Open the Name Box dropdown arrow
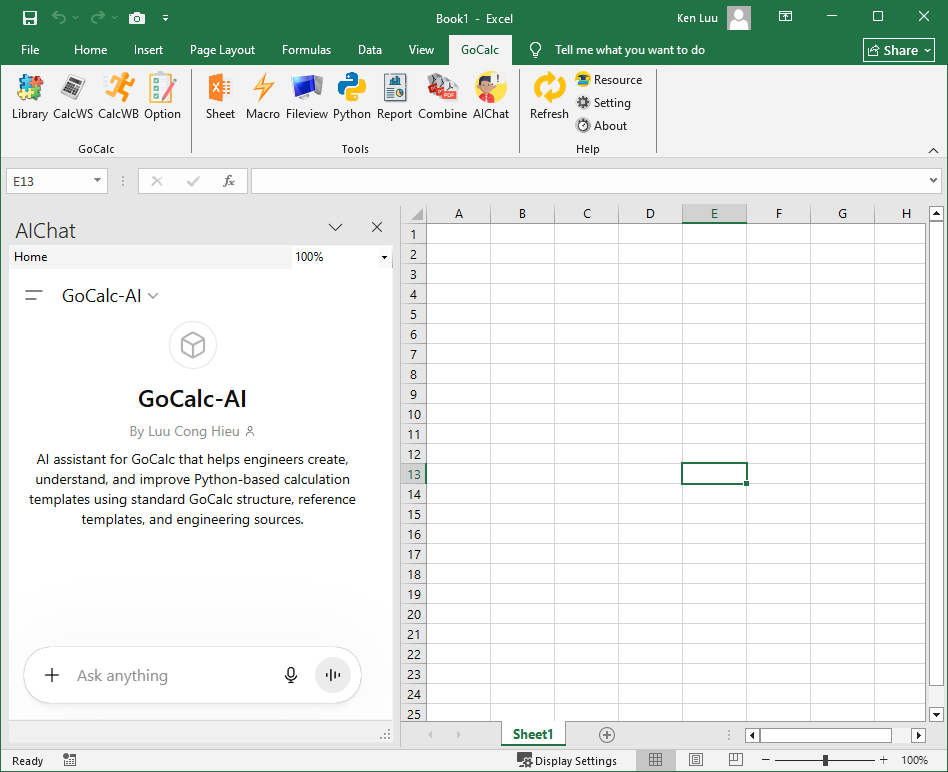 point(97,180)
